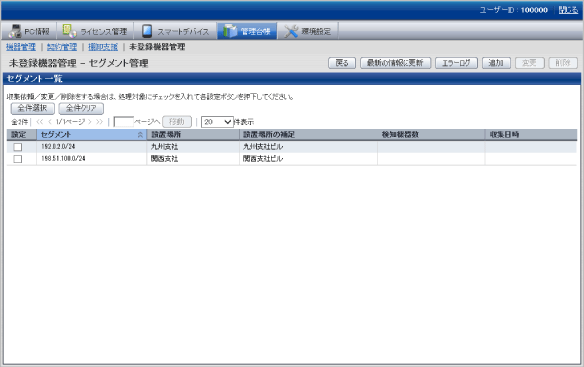Click the 1/1ページ page indicator
Screen dimensions: 584x367
click(x=70, y=122)
